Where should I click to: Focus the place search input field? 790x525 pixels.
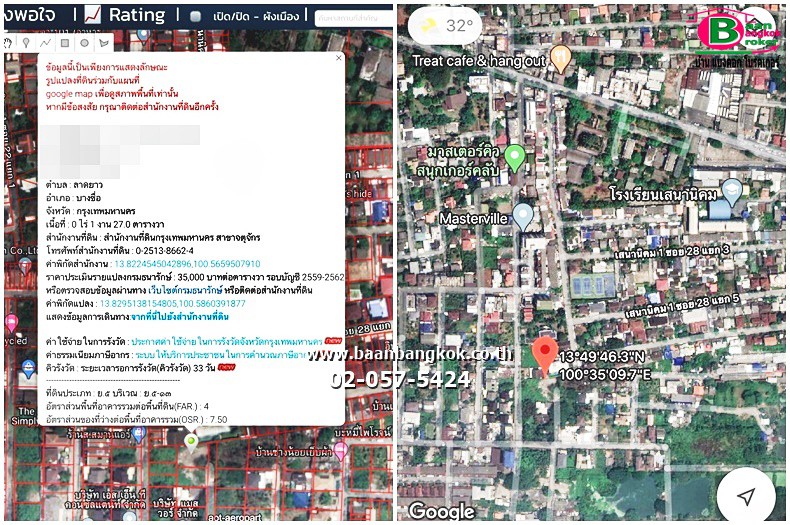tap(353, 18)
